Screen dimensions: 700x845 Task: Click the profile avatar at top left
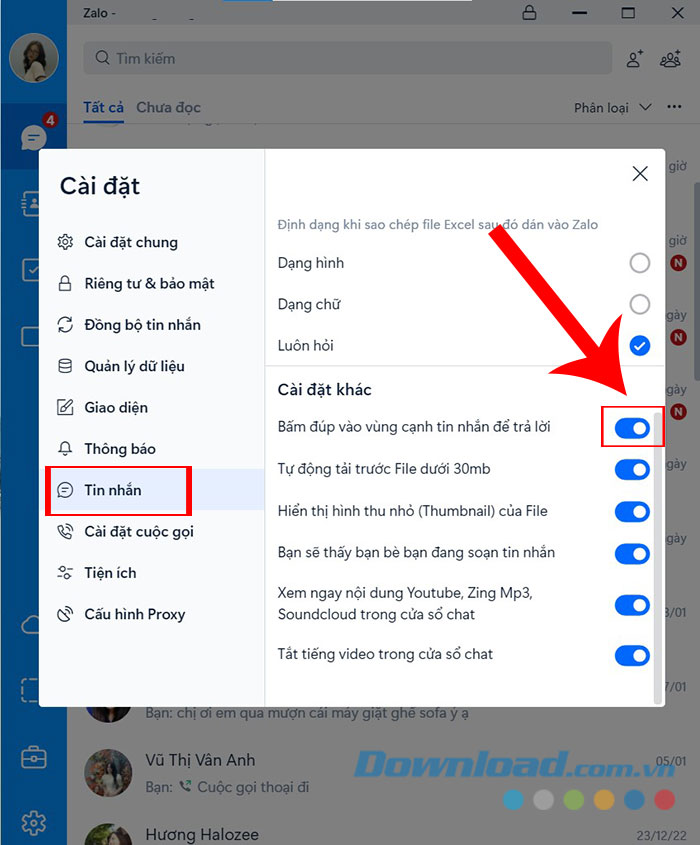tap(34, 58)
